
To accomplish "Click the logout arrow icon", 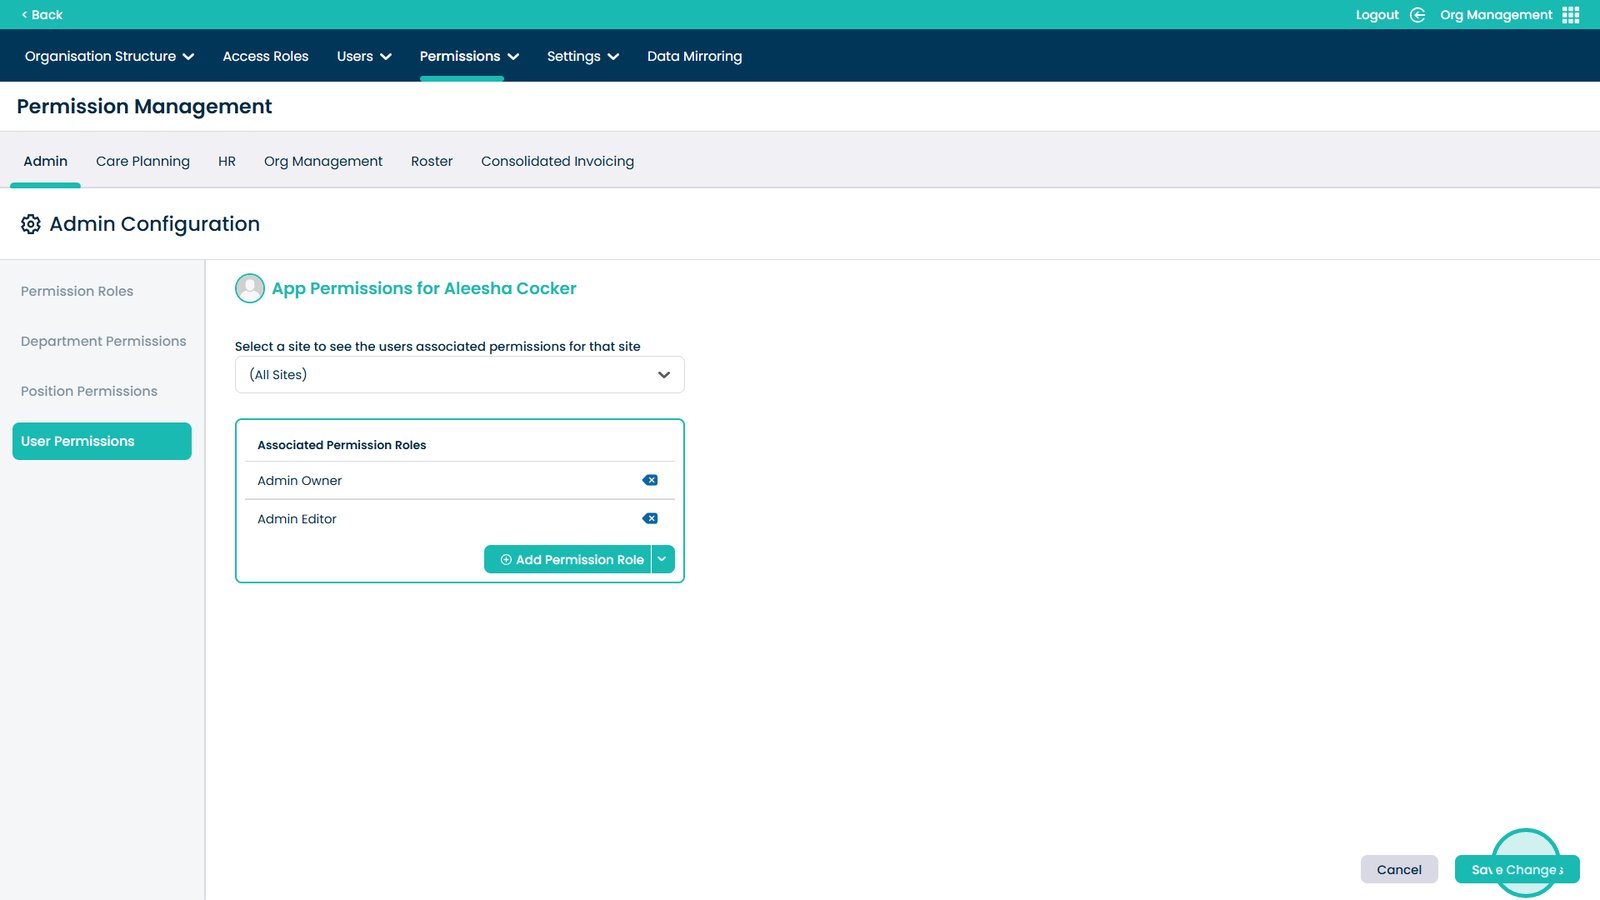I will [1417, 15].
